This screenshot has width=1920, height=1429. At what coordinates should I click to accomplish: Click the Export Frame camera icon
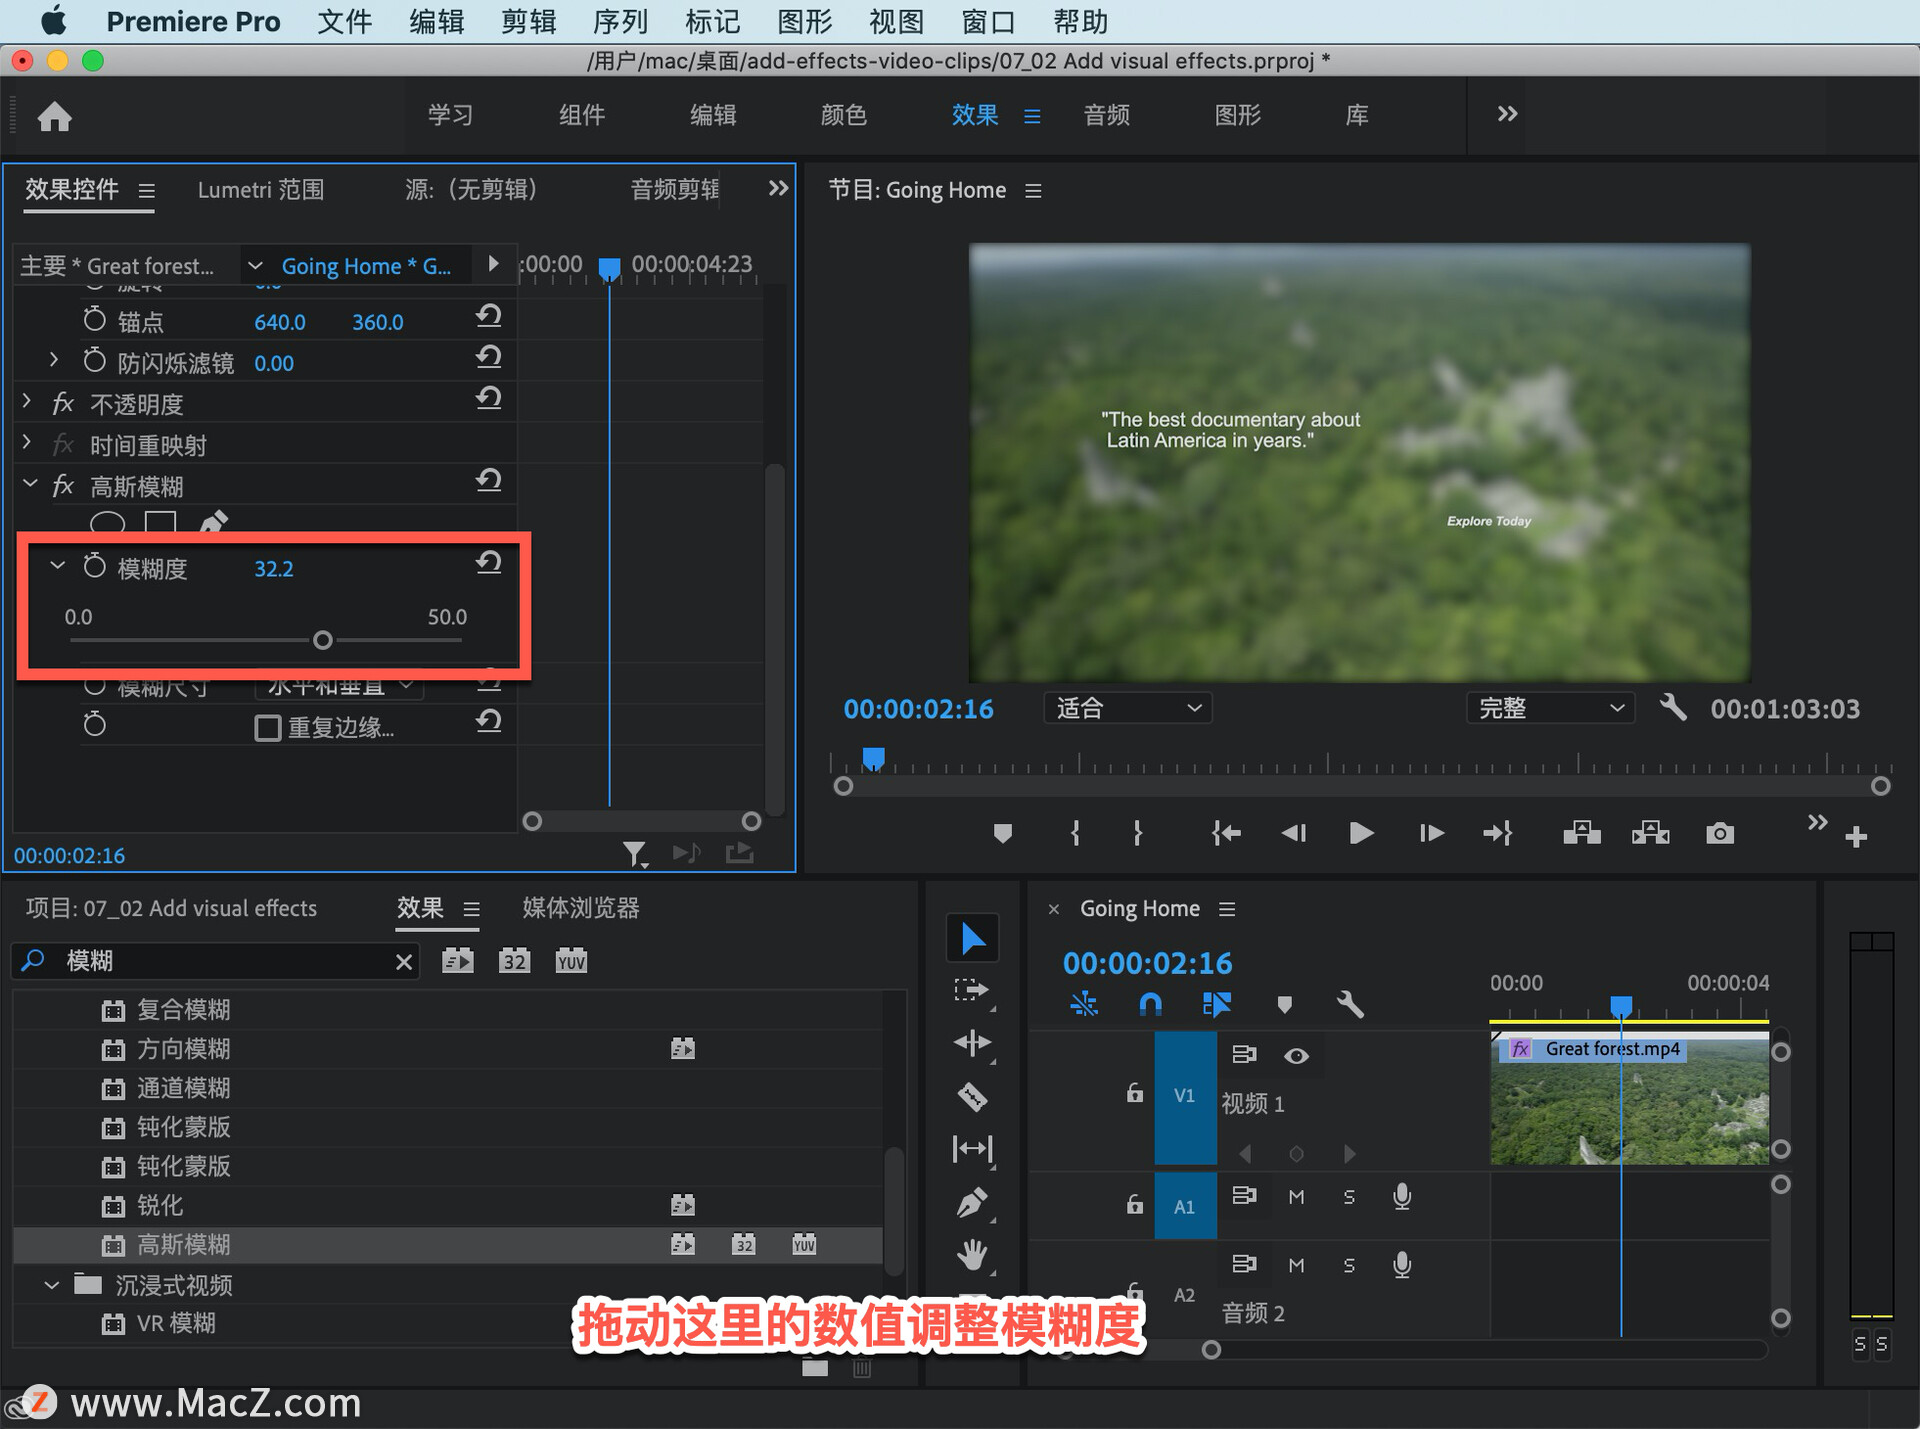coord(1719,833)
